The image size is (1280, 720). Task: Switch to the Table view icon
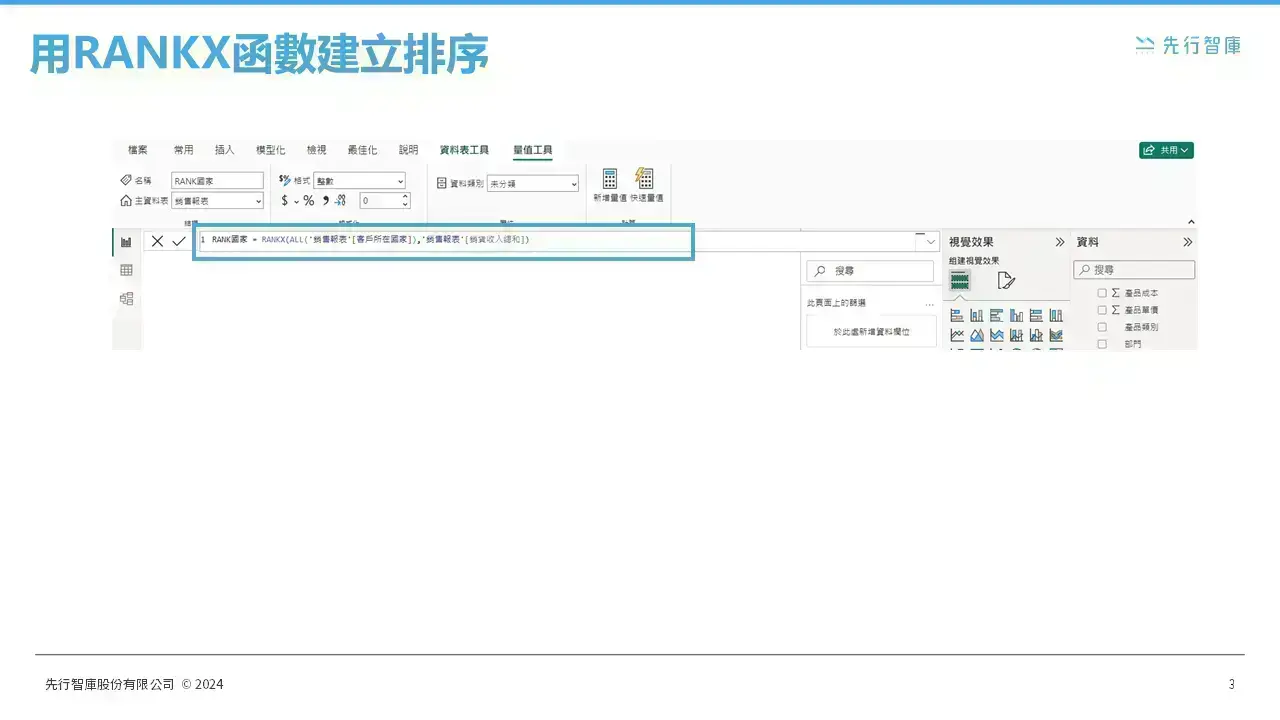coord(126,270)
